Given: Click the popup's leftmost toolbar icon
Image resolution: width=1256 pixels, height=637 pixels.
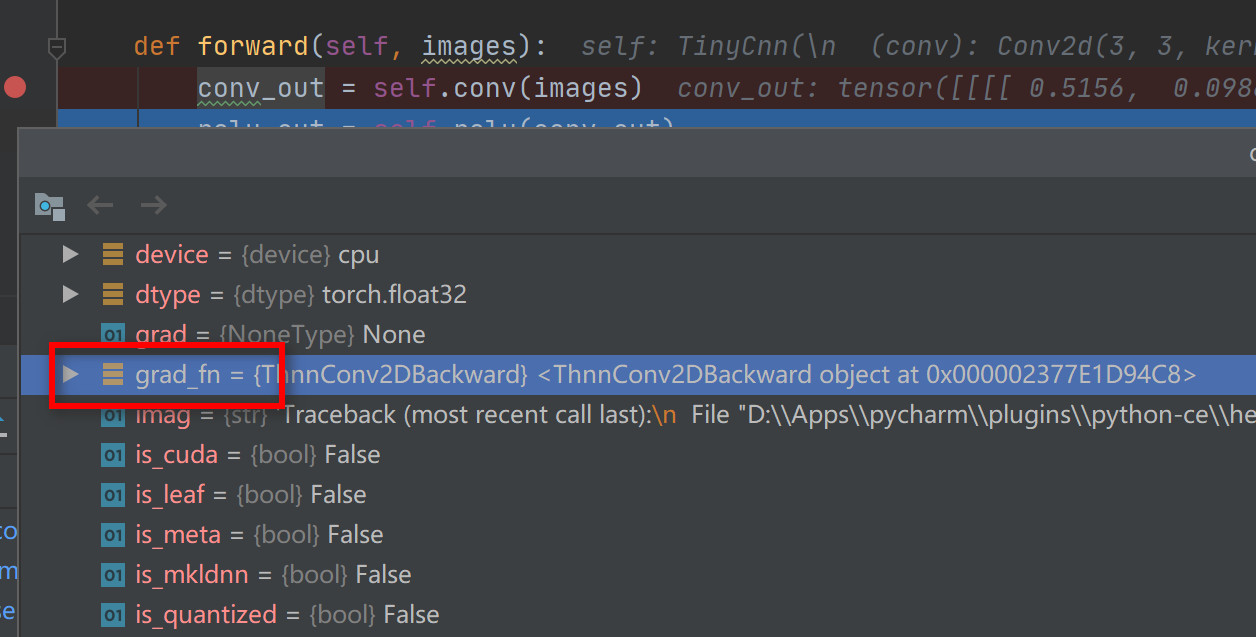Looking at the screenshot, I should click(49, 206).
